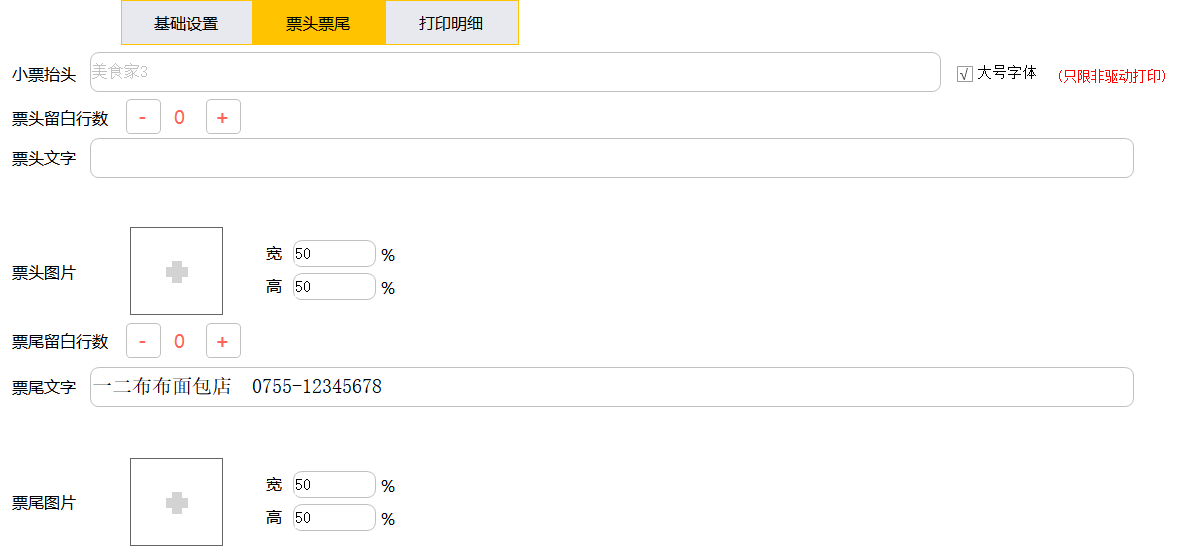Image resolution: width=1190 pixels, height=560 pixels.
Task: Click the footer blank lines count value
Action: coord(180,341)
